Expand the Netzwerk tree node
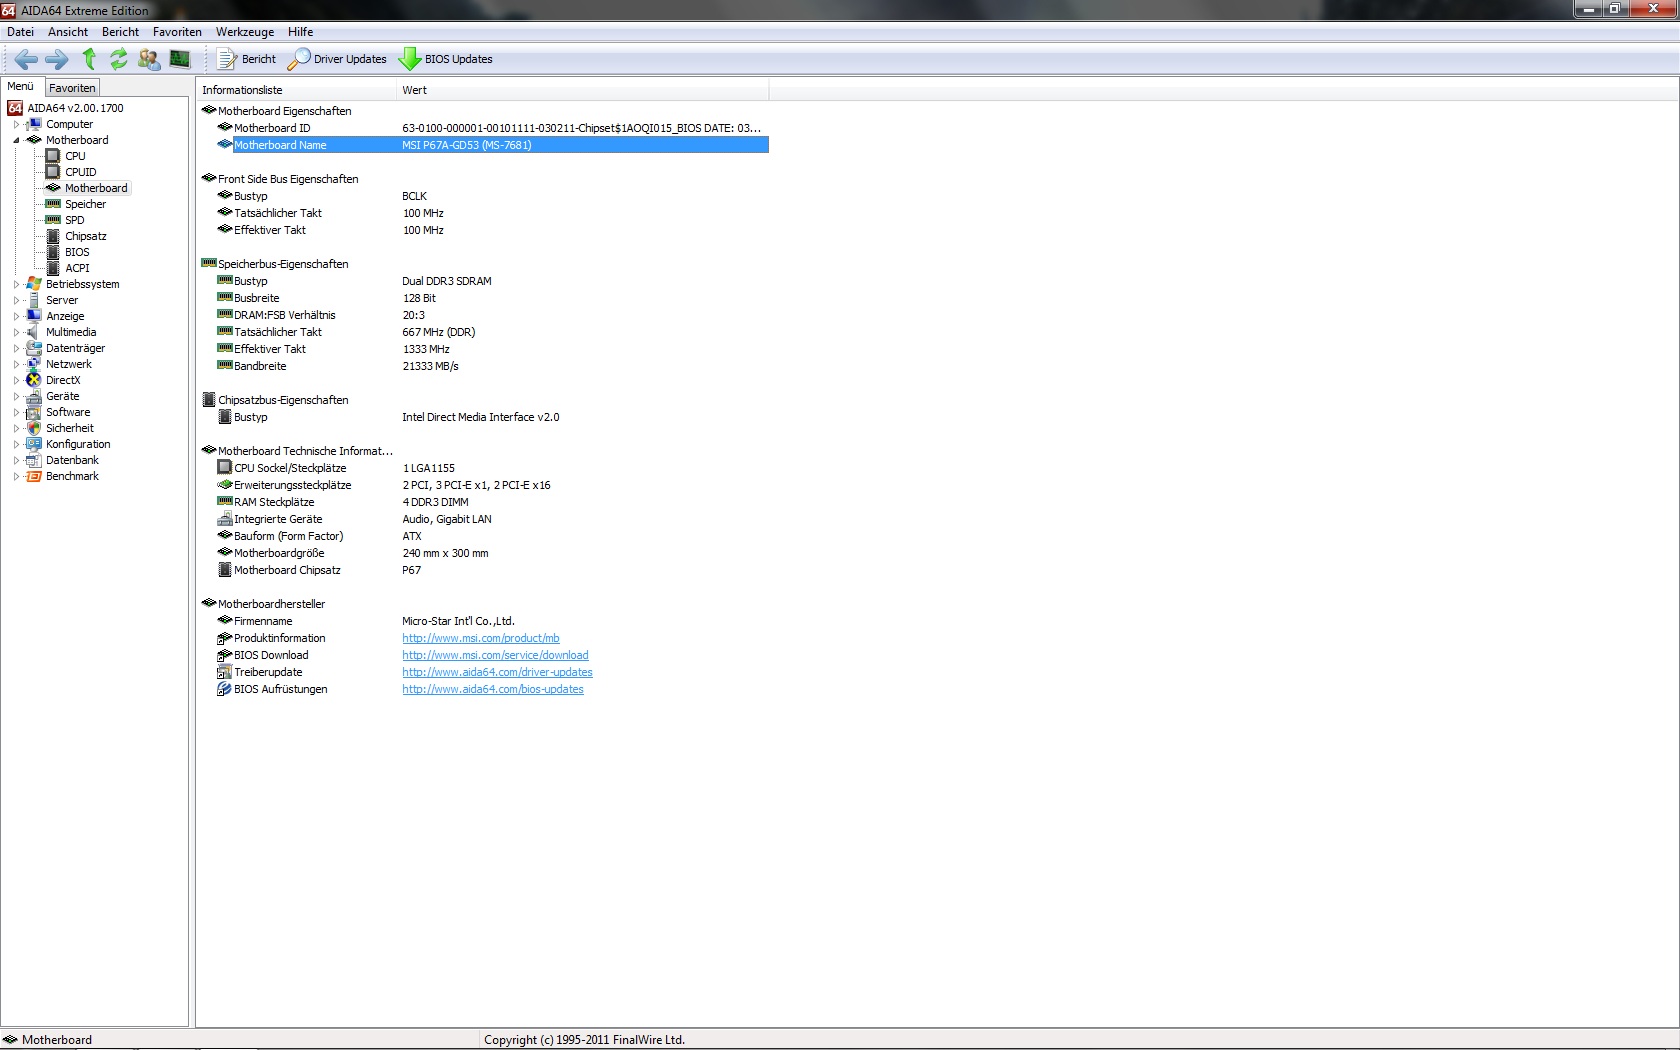 16,364
